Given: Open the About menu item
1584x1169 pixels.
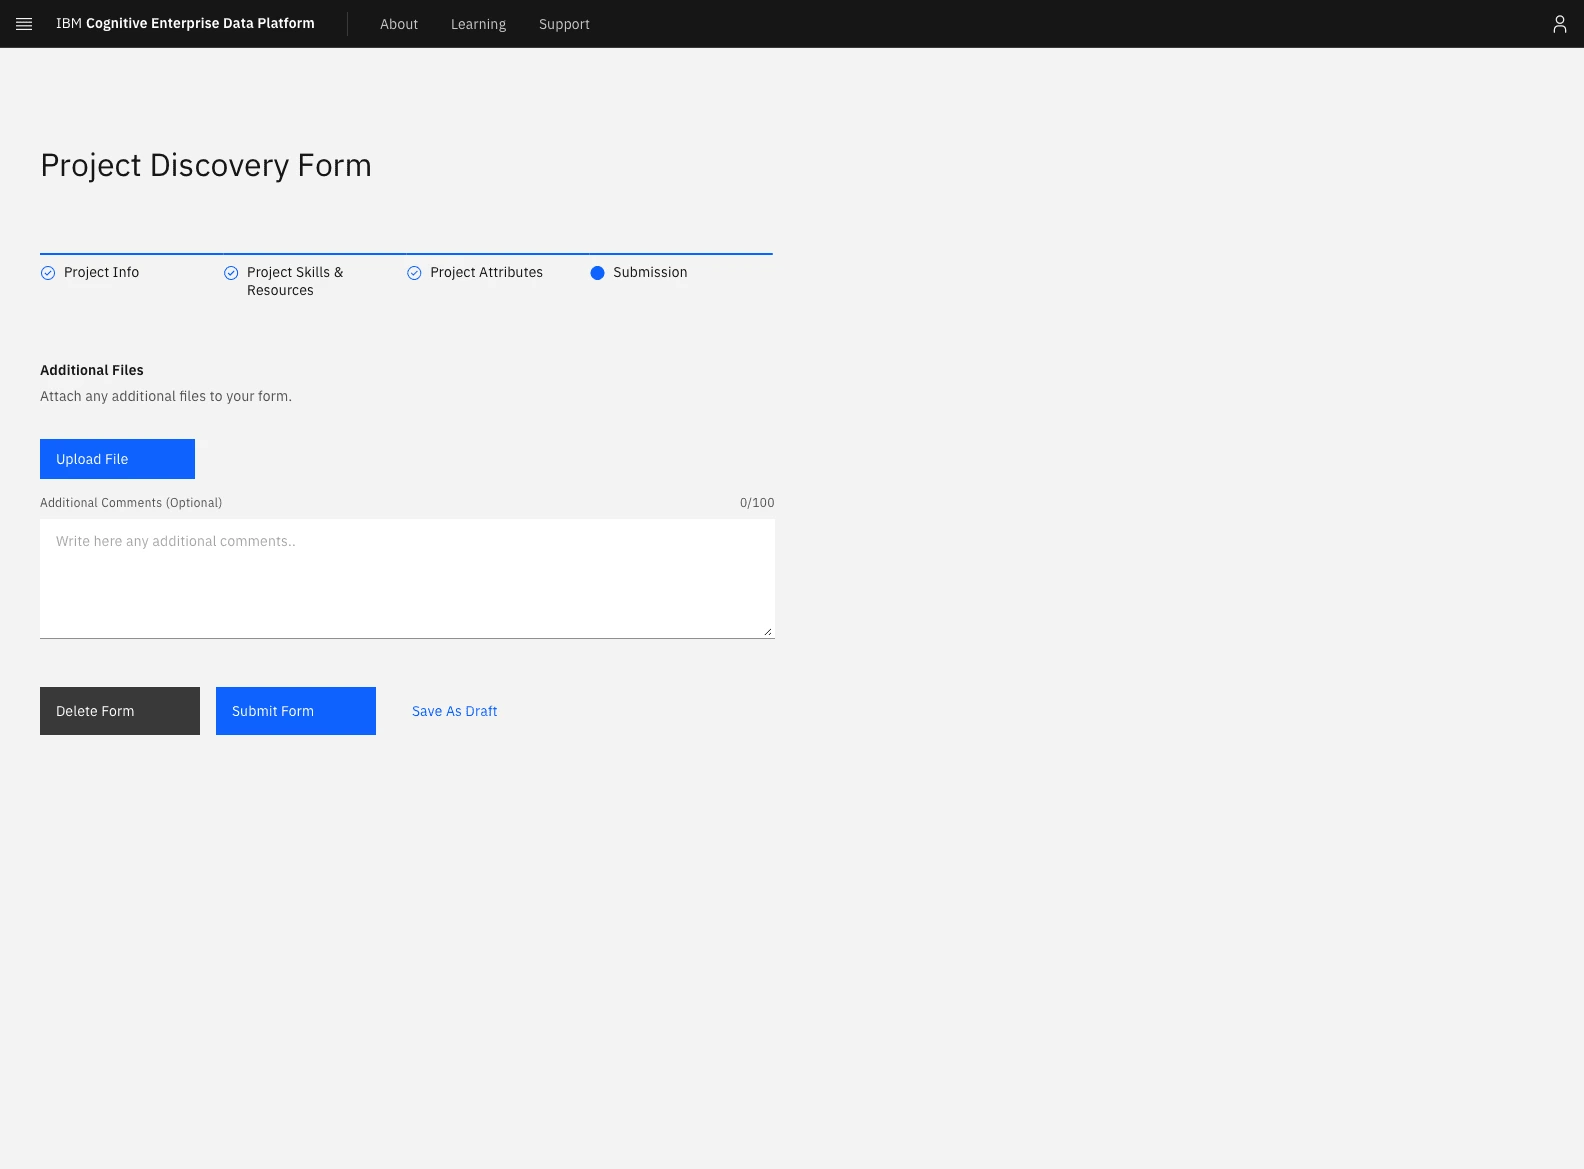Looking at the screenshot, I should point(399,24).
